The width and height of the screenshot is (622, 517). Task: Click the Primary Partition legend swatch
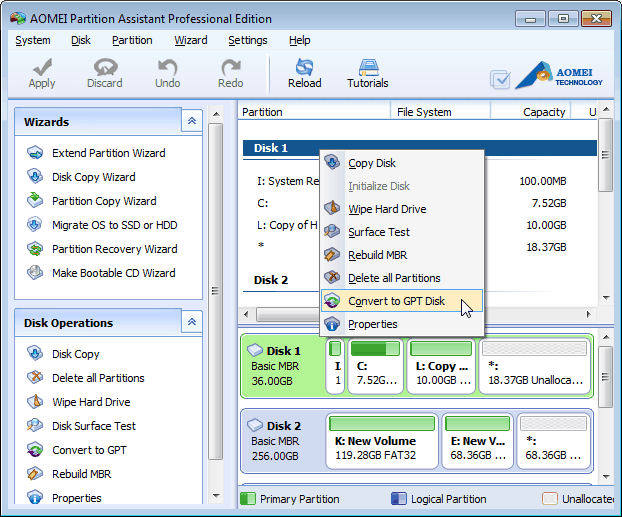248,499
